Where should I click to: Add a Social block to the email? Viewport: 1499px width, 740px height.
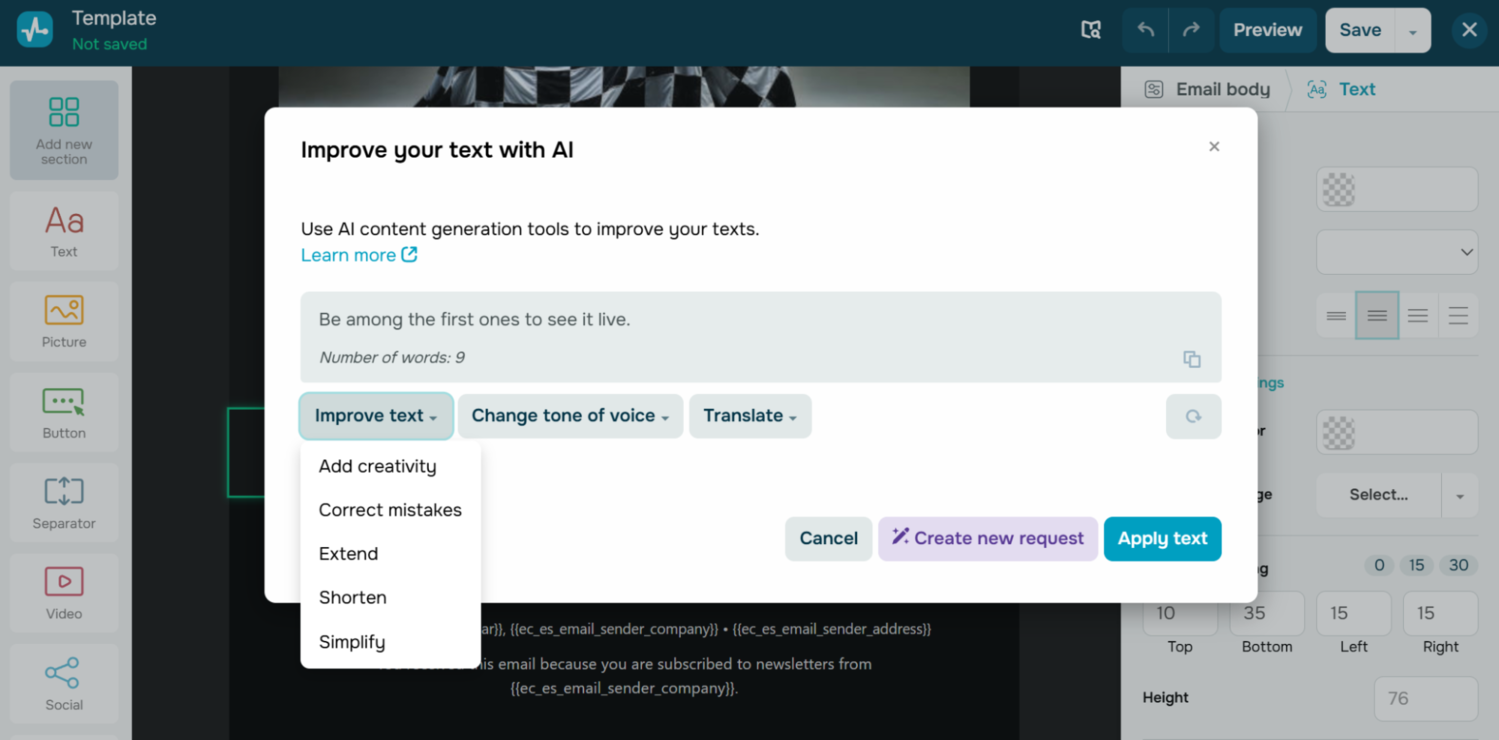pos(63,683)
